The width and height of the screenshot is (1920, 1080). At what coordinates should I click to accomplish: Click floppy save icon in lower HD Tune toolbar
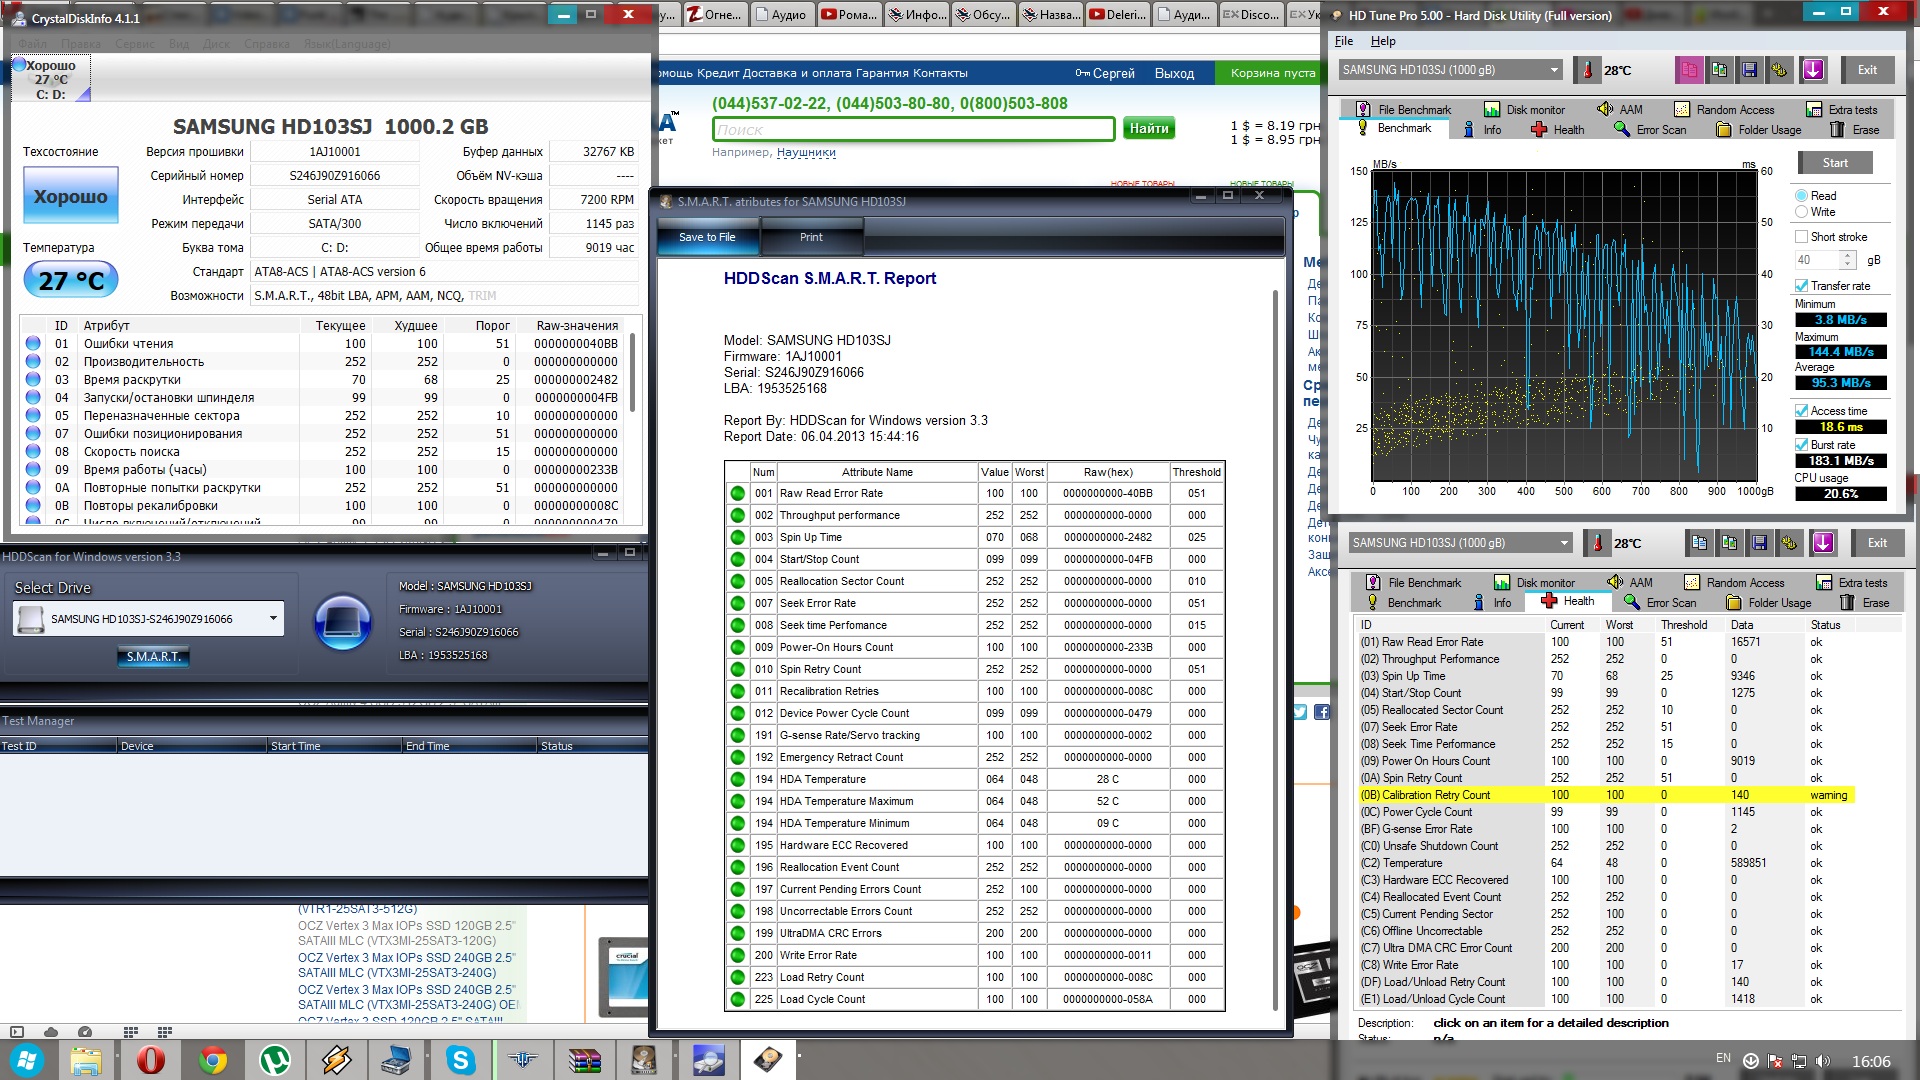(x=1759, y=543)
